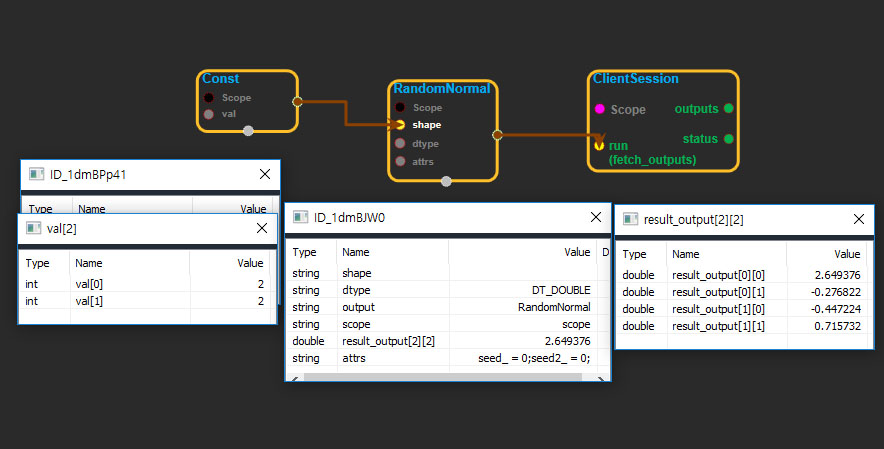The width and height of the screenshot is (884, 449).
Task: Click the Const node val port
Action: (x=208, y=114)
